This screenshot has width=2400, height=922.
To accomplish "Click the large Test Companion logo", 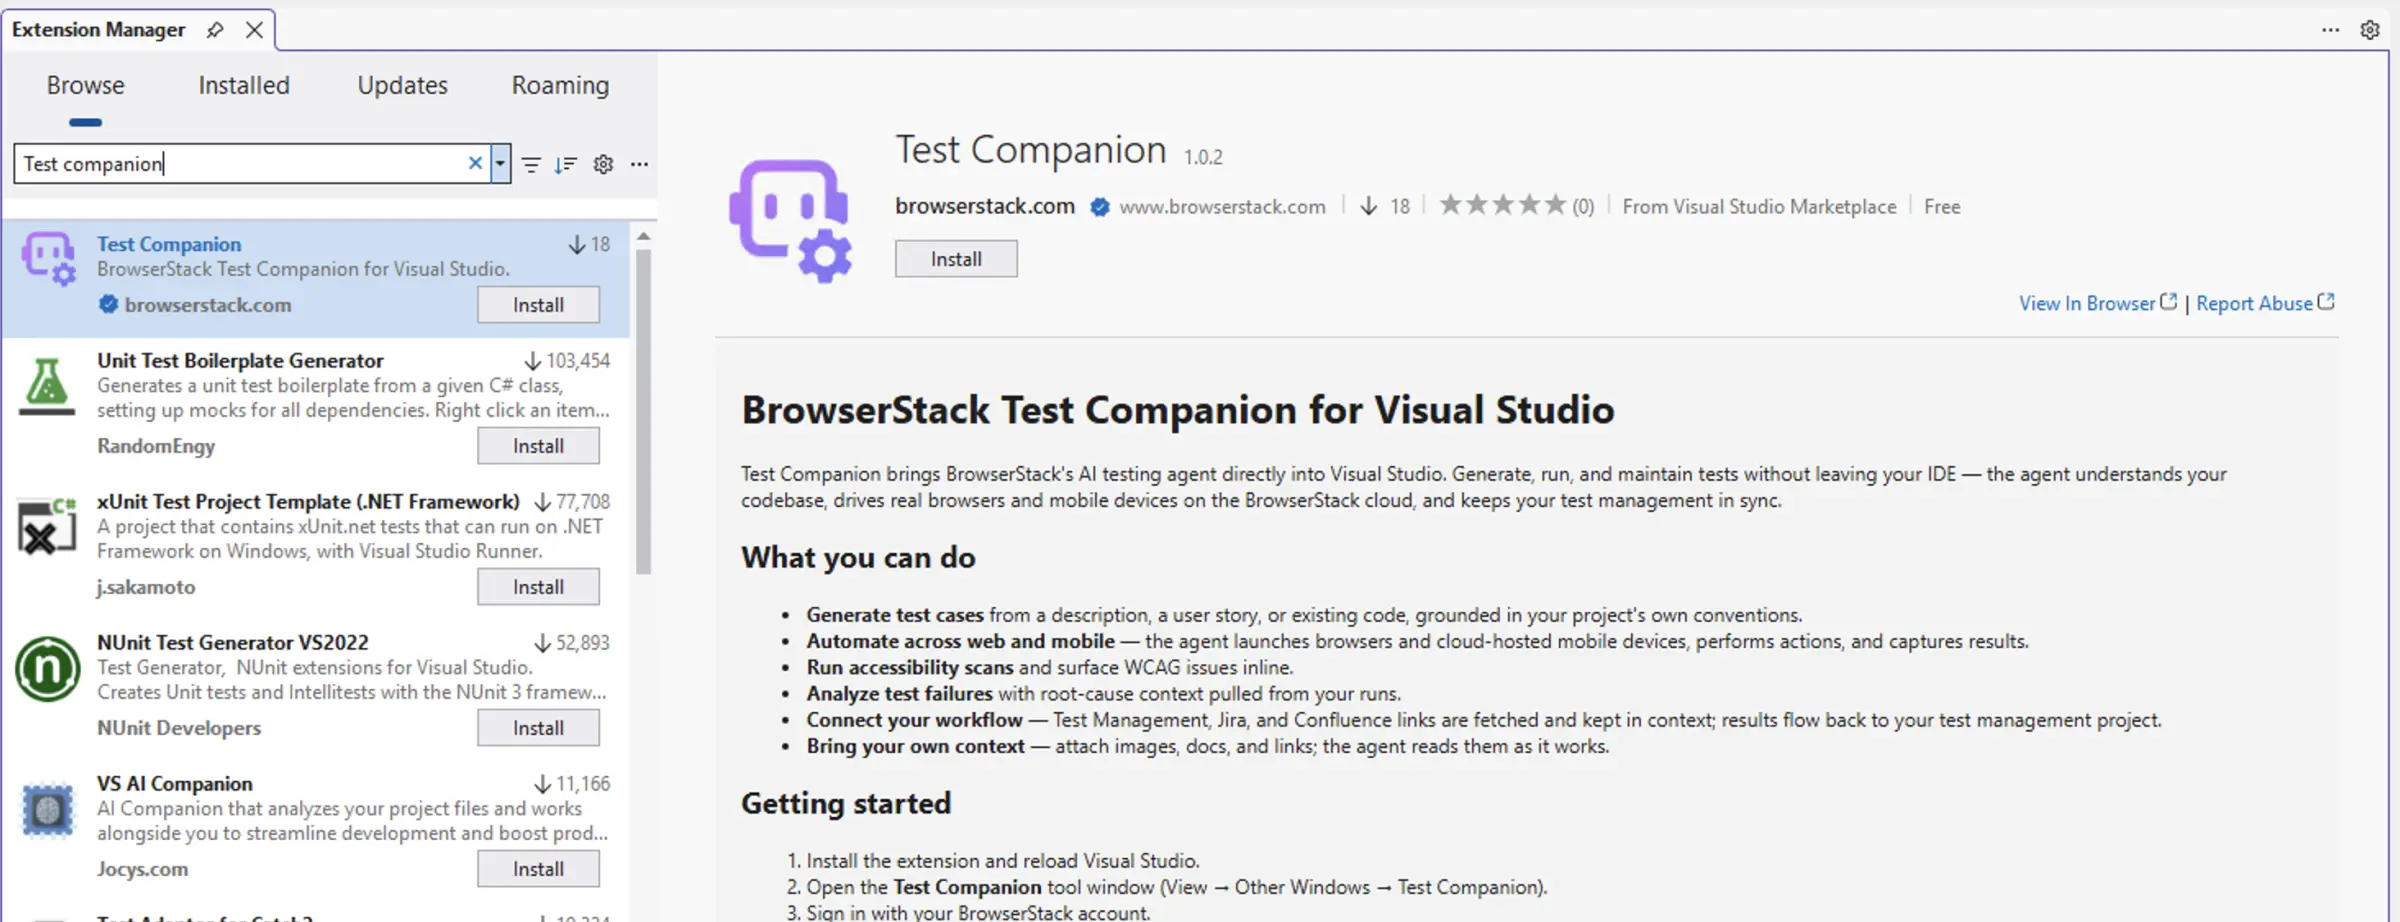I will point(791,220).
